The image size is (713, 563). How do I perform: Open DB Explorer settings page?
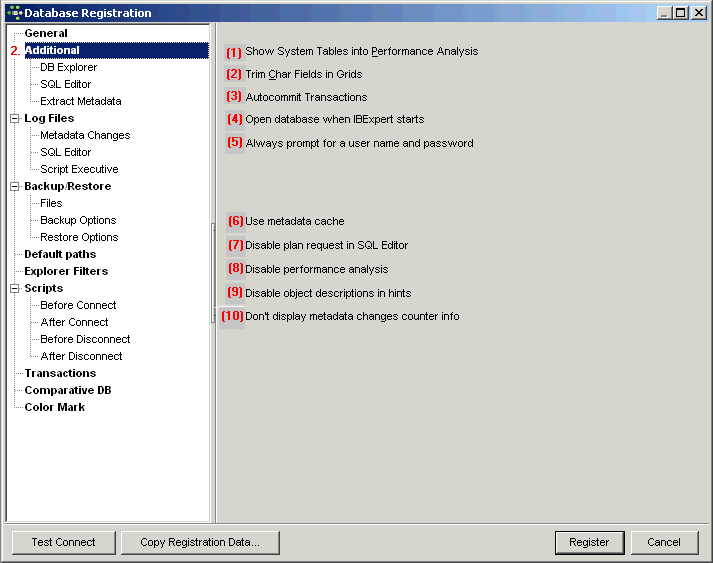coord(69,67)
